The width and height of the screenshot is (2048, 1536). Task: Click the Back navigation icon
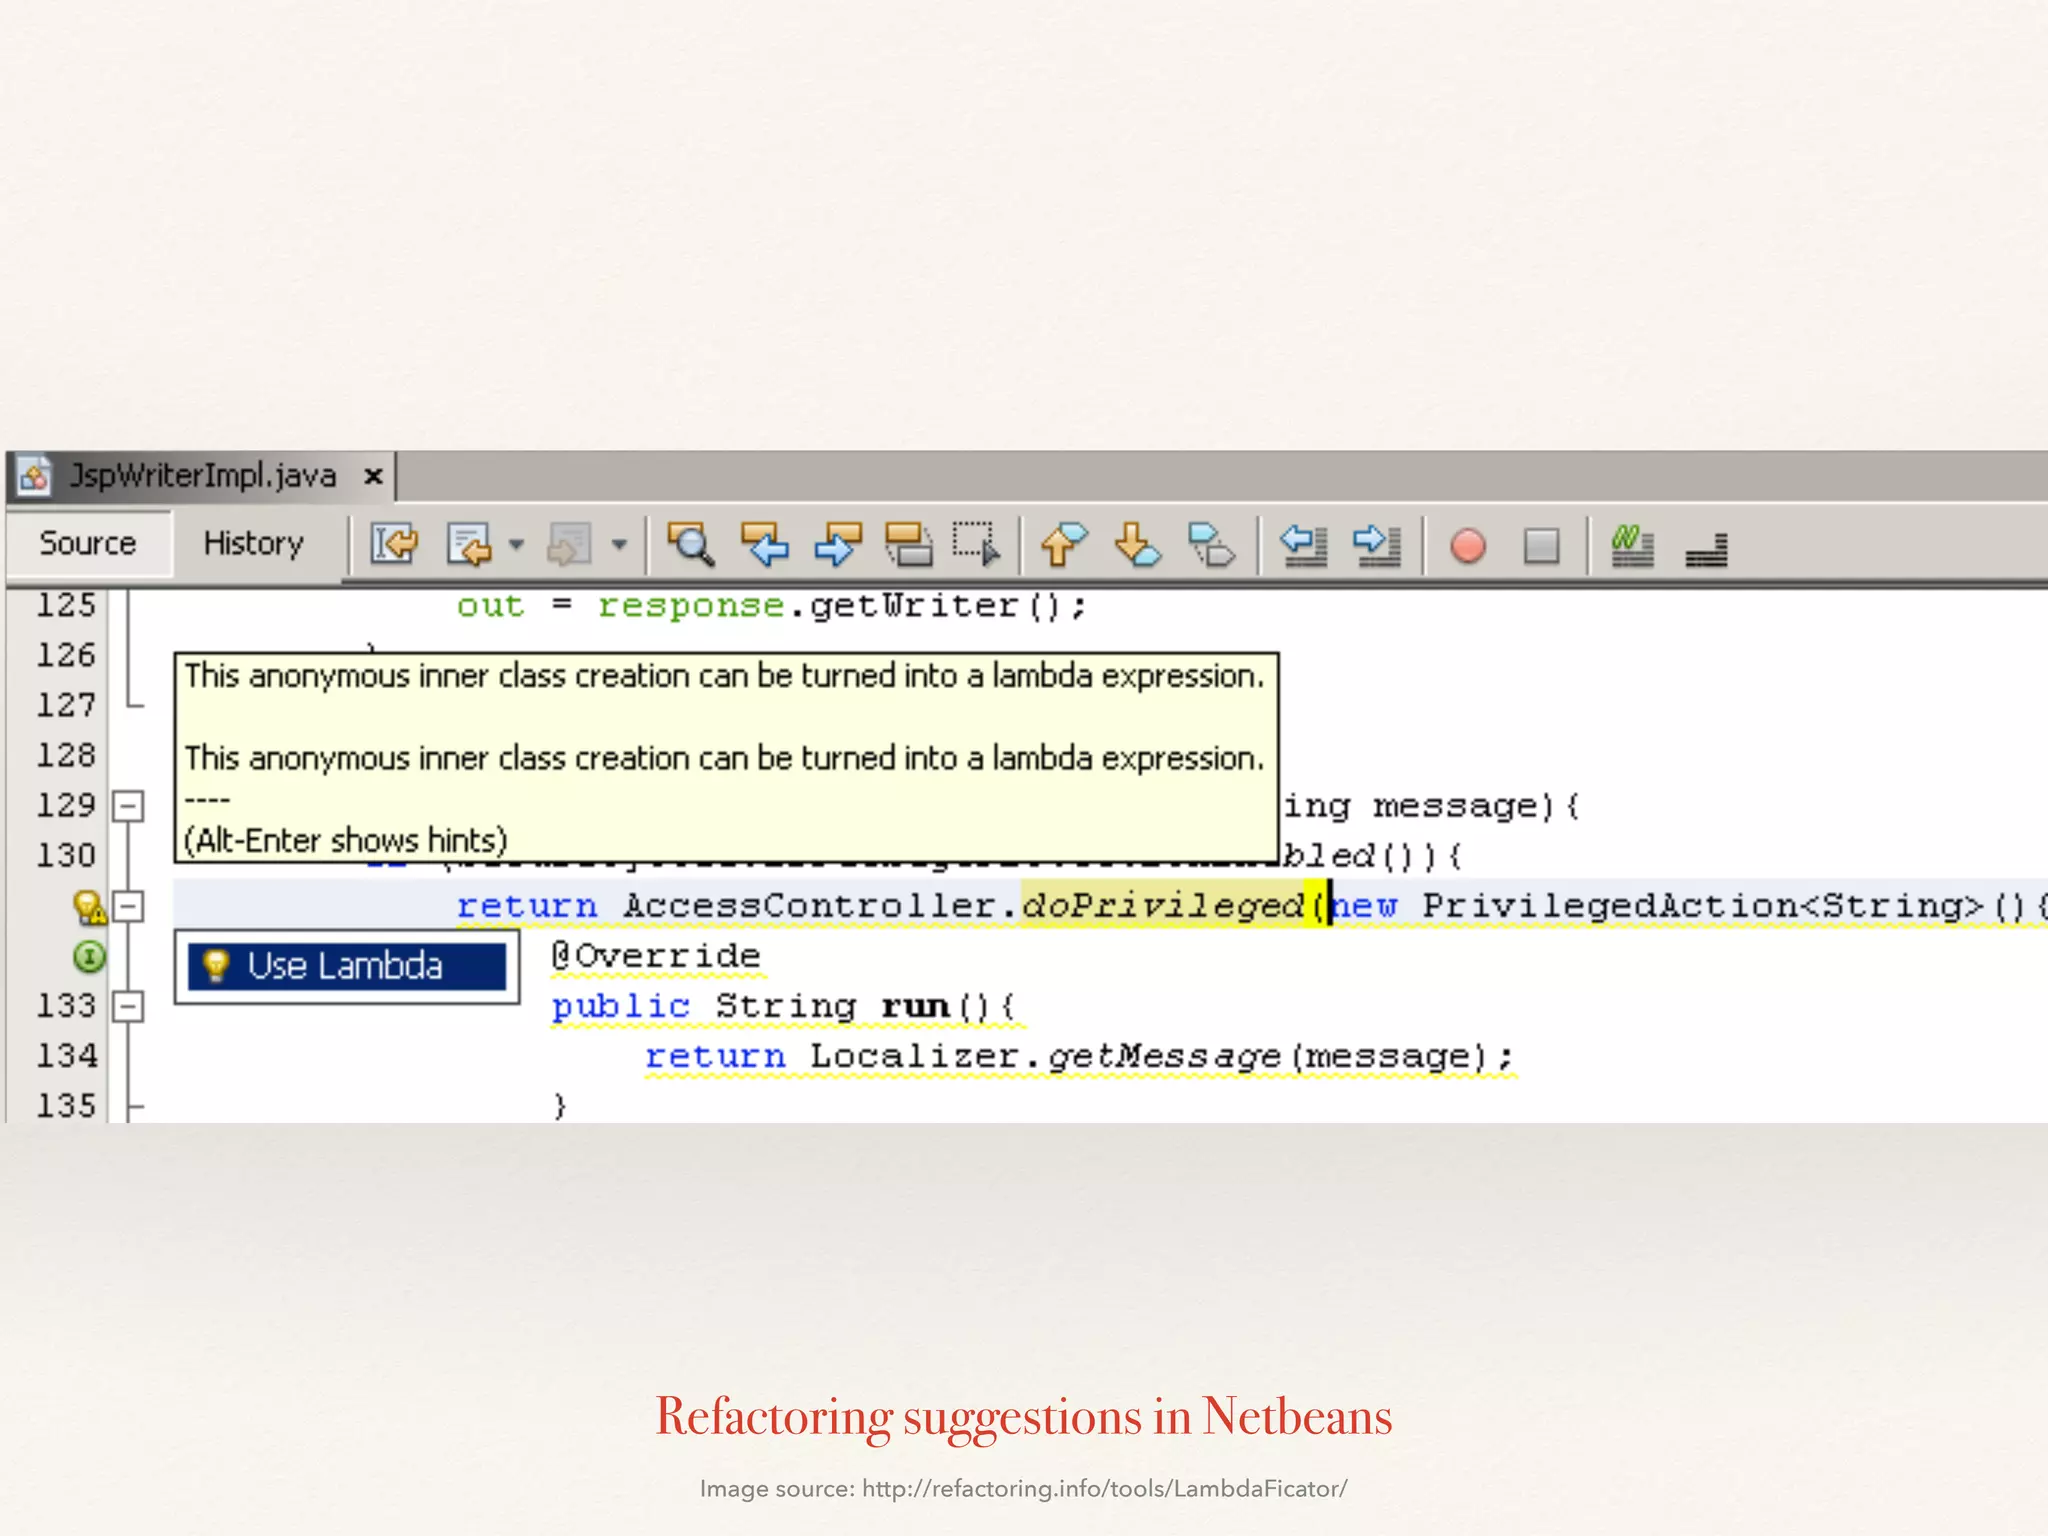[469, 545]
